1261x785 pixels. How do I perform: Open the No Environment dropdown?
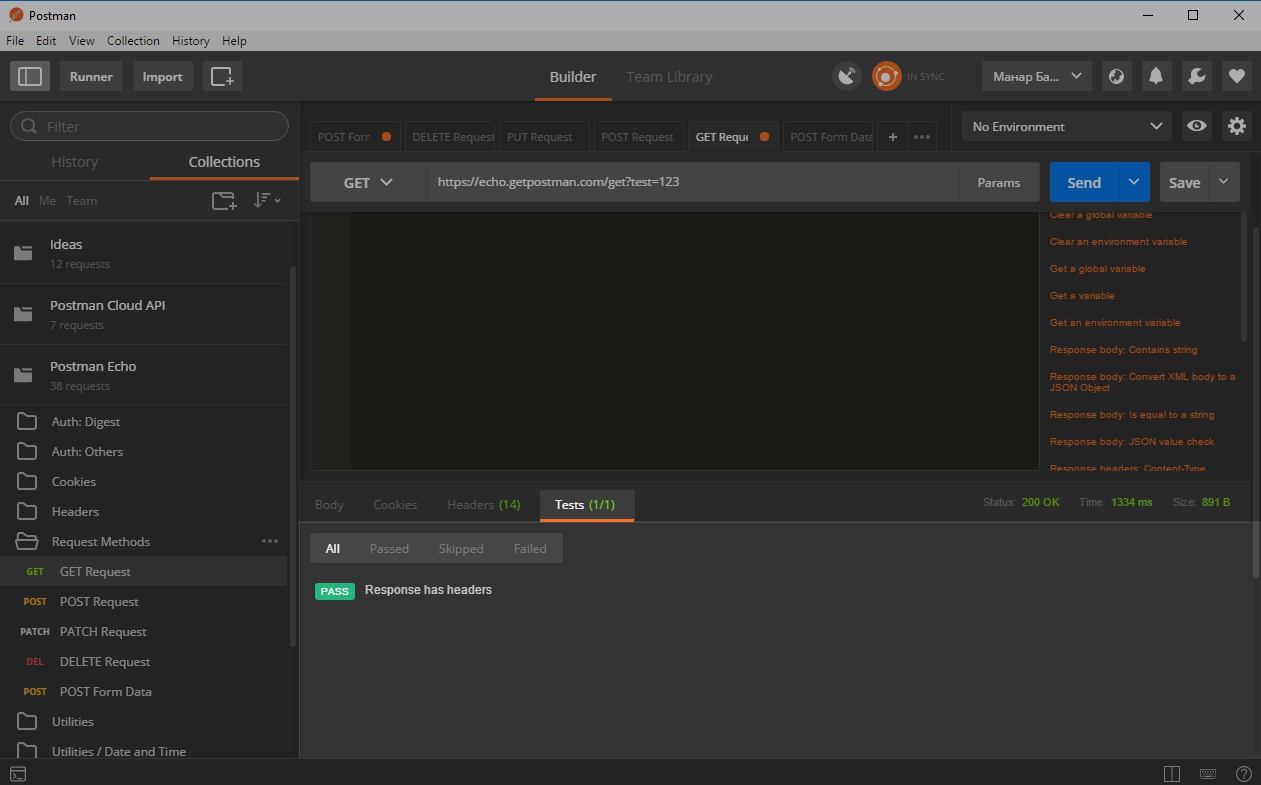tap(1065, 126)
